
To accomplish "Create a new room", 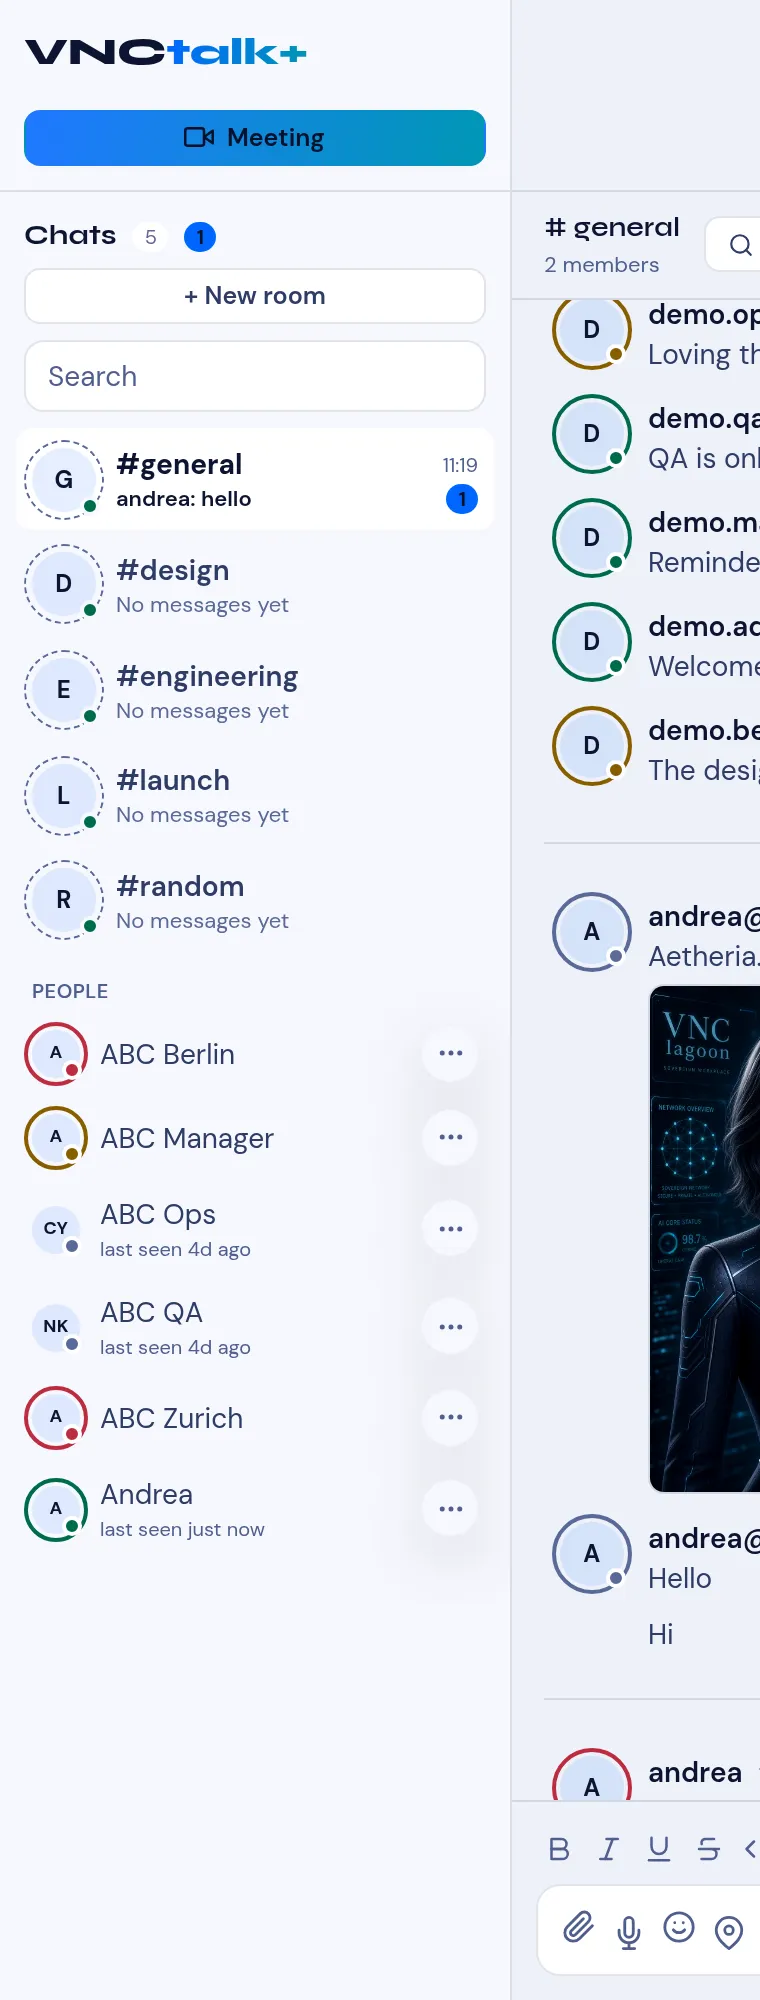I will pos(255,296).
